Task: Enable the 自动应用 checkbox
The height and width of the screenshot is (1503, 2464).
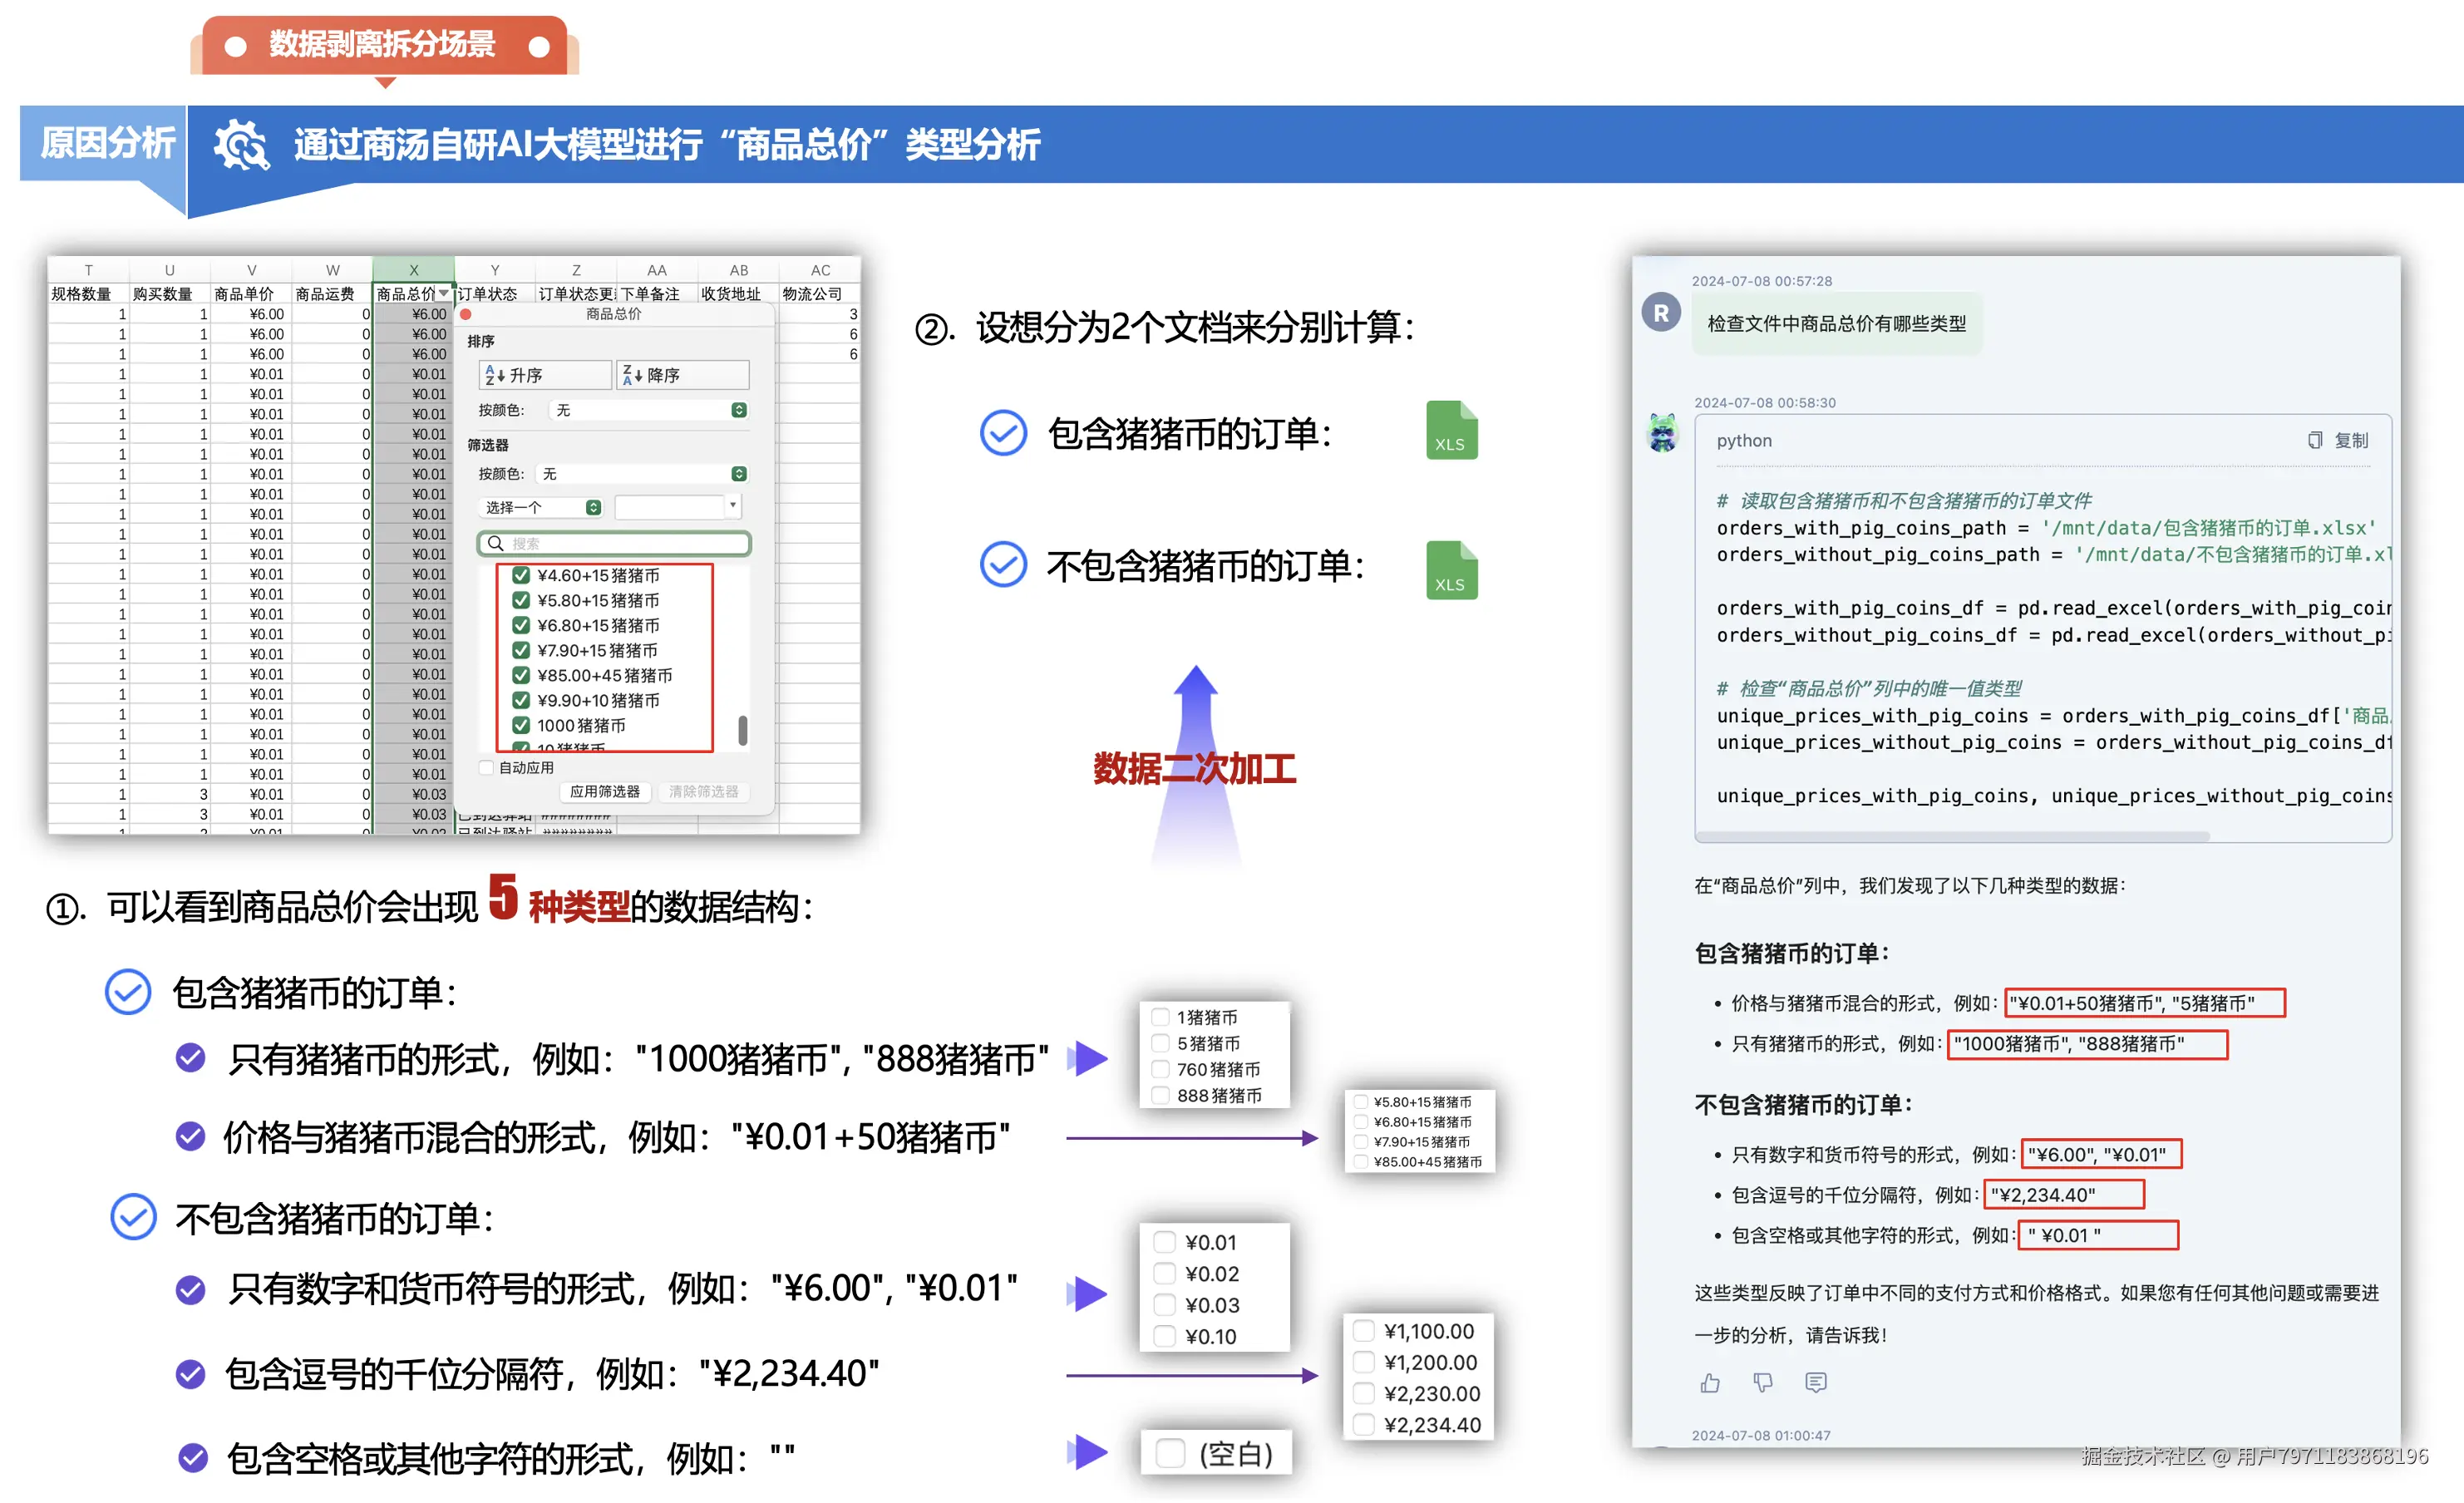Action: 487,768
